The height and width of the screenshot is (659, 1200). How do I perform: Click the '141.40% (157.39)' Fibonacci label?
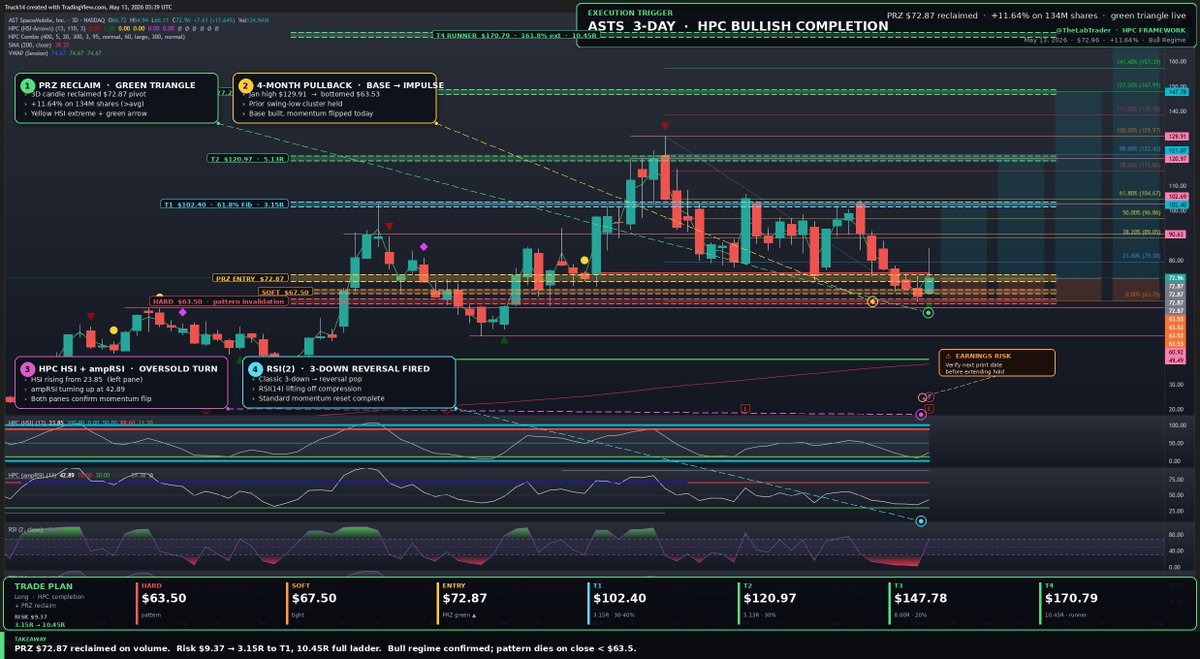point(1138,62)
